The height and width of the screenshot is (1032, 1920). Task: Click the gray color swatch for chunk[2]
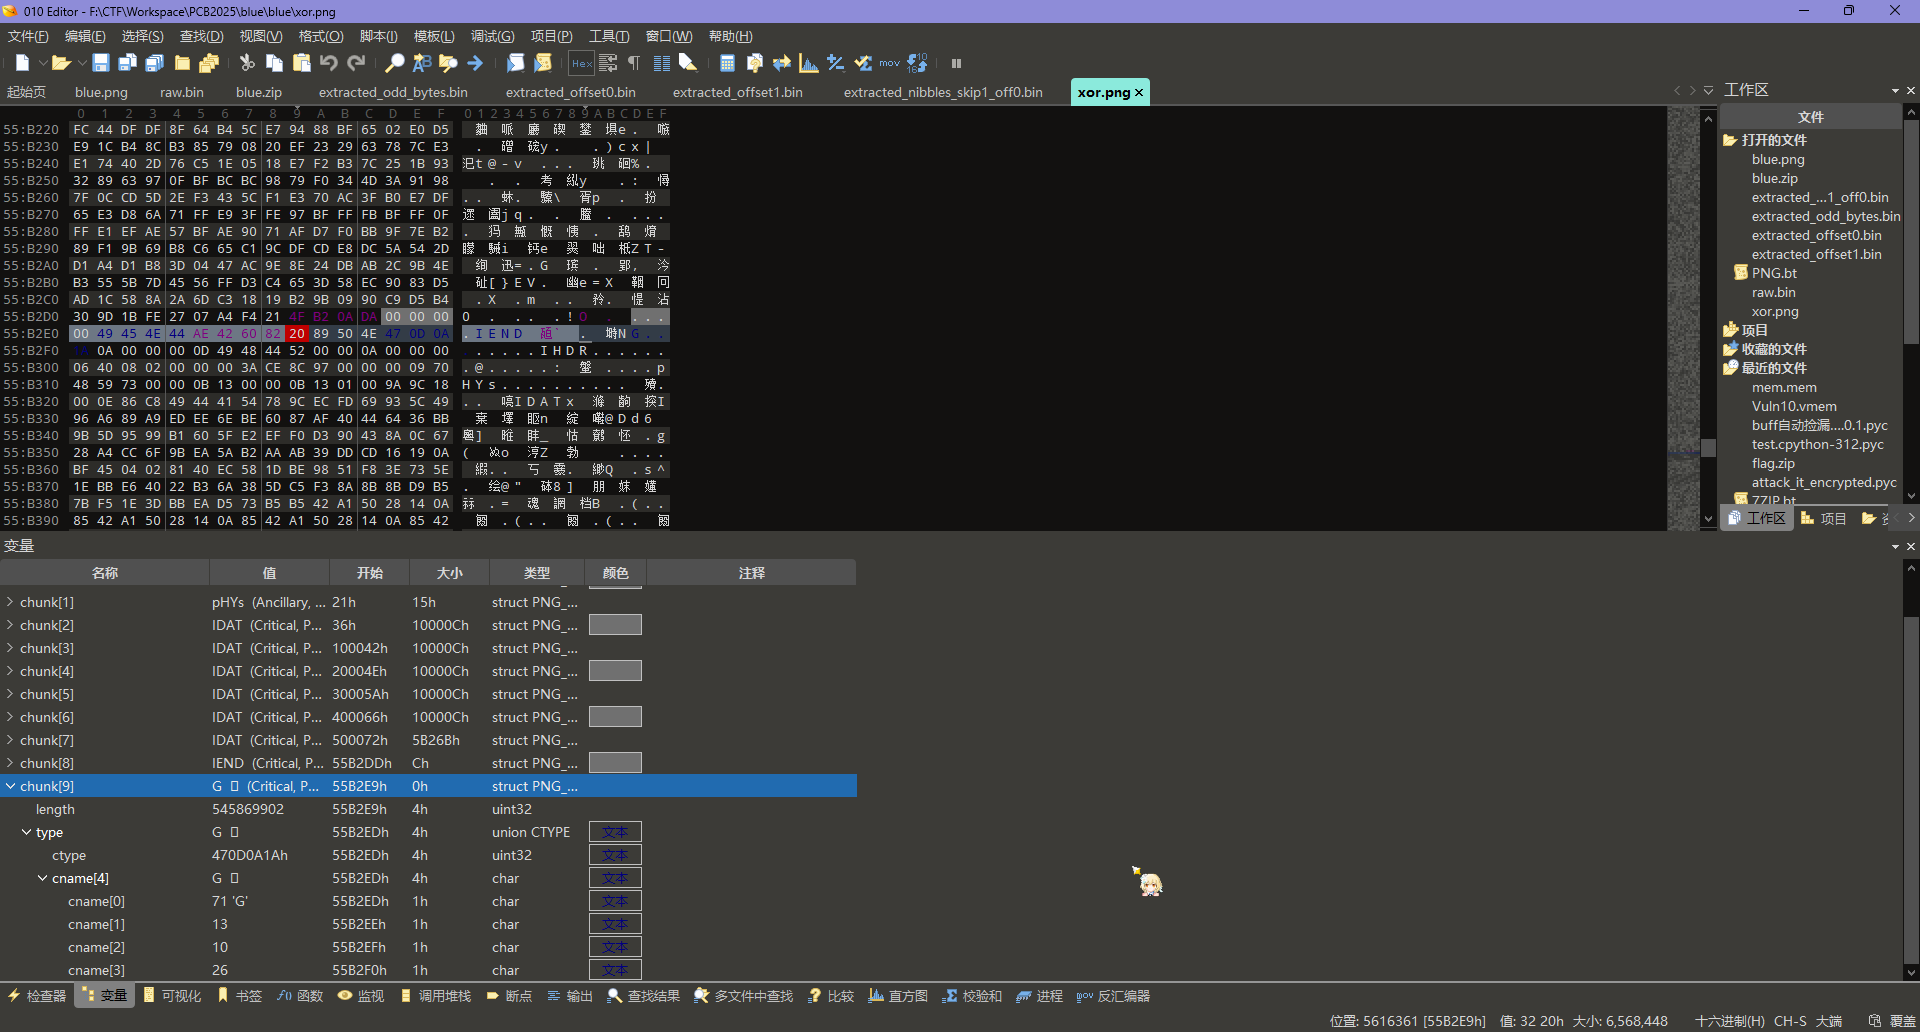(x=615, y=625)
